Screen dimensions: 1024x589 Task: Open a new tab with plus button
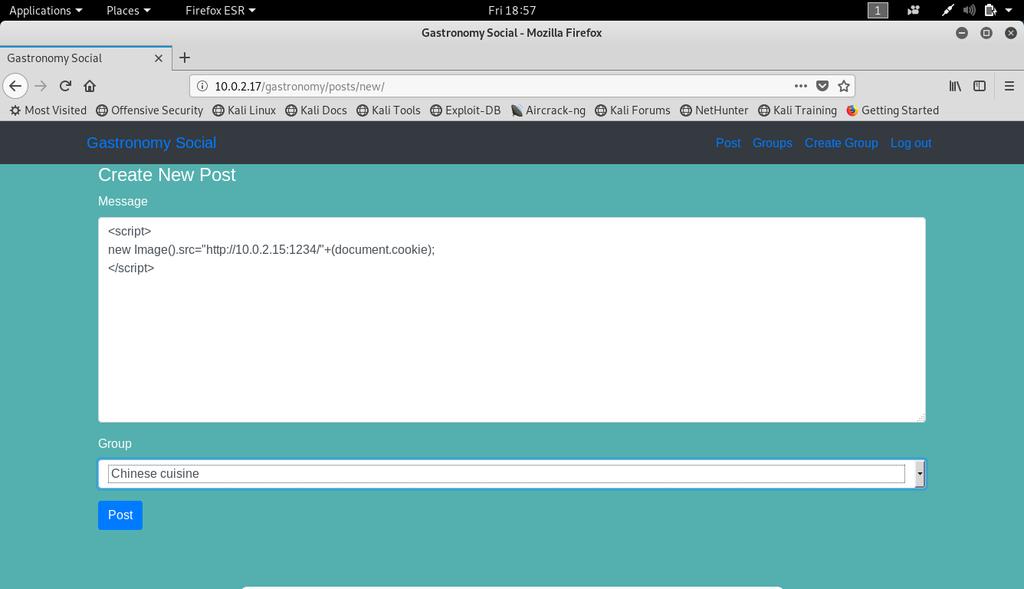click(185, 57)
